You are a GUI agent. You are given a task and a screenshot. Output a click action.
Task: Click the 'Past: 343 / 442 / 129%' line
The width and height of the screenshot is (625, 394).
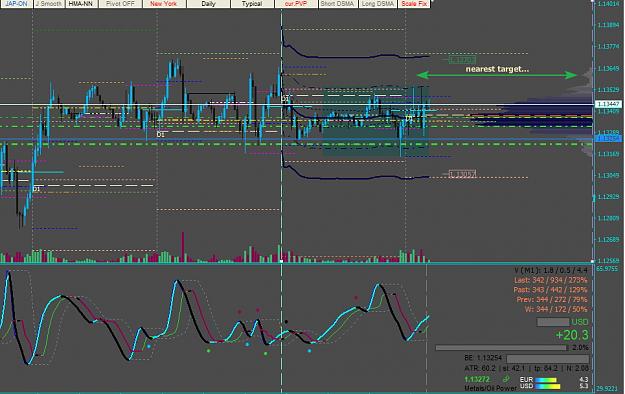551,290
